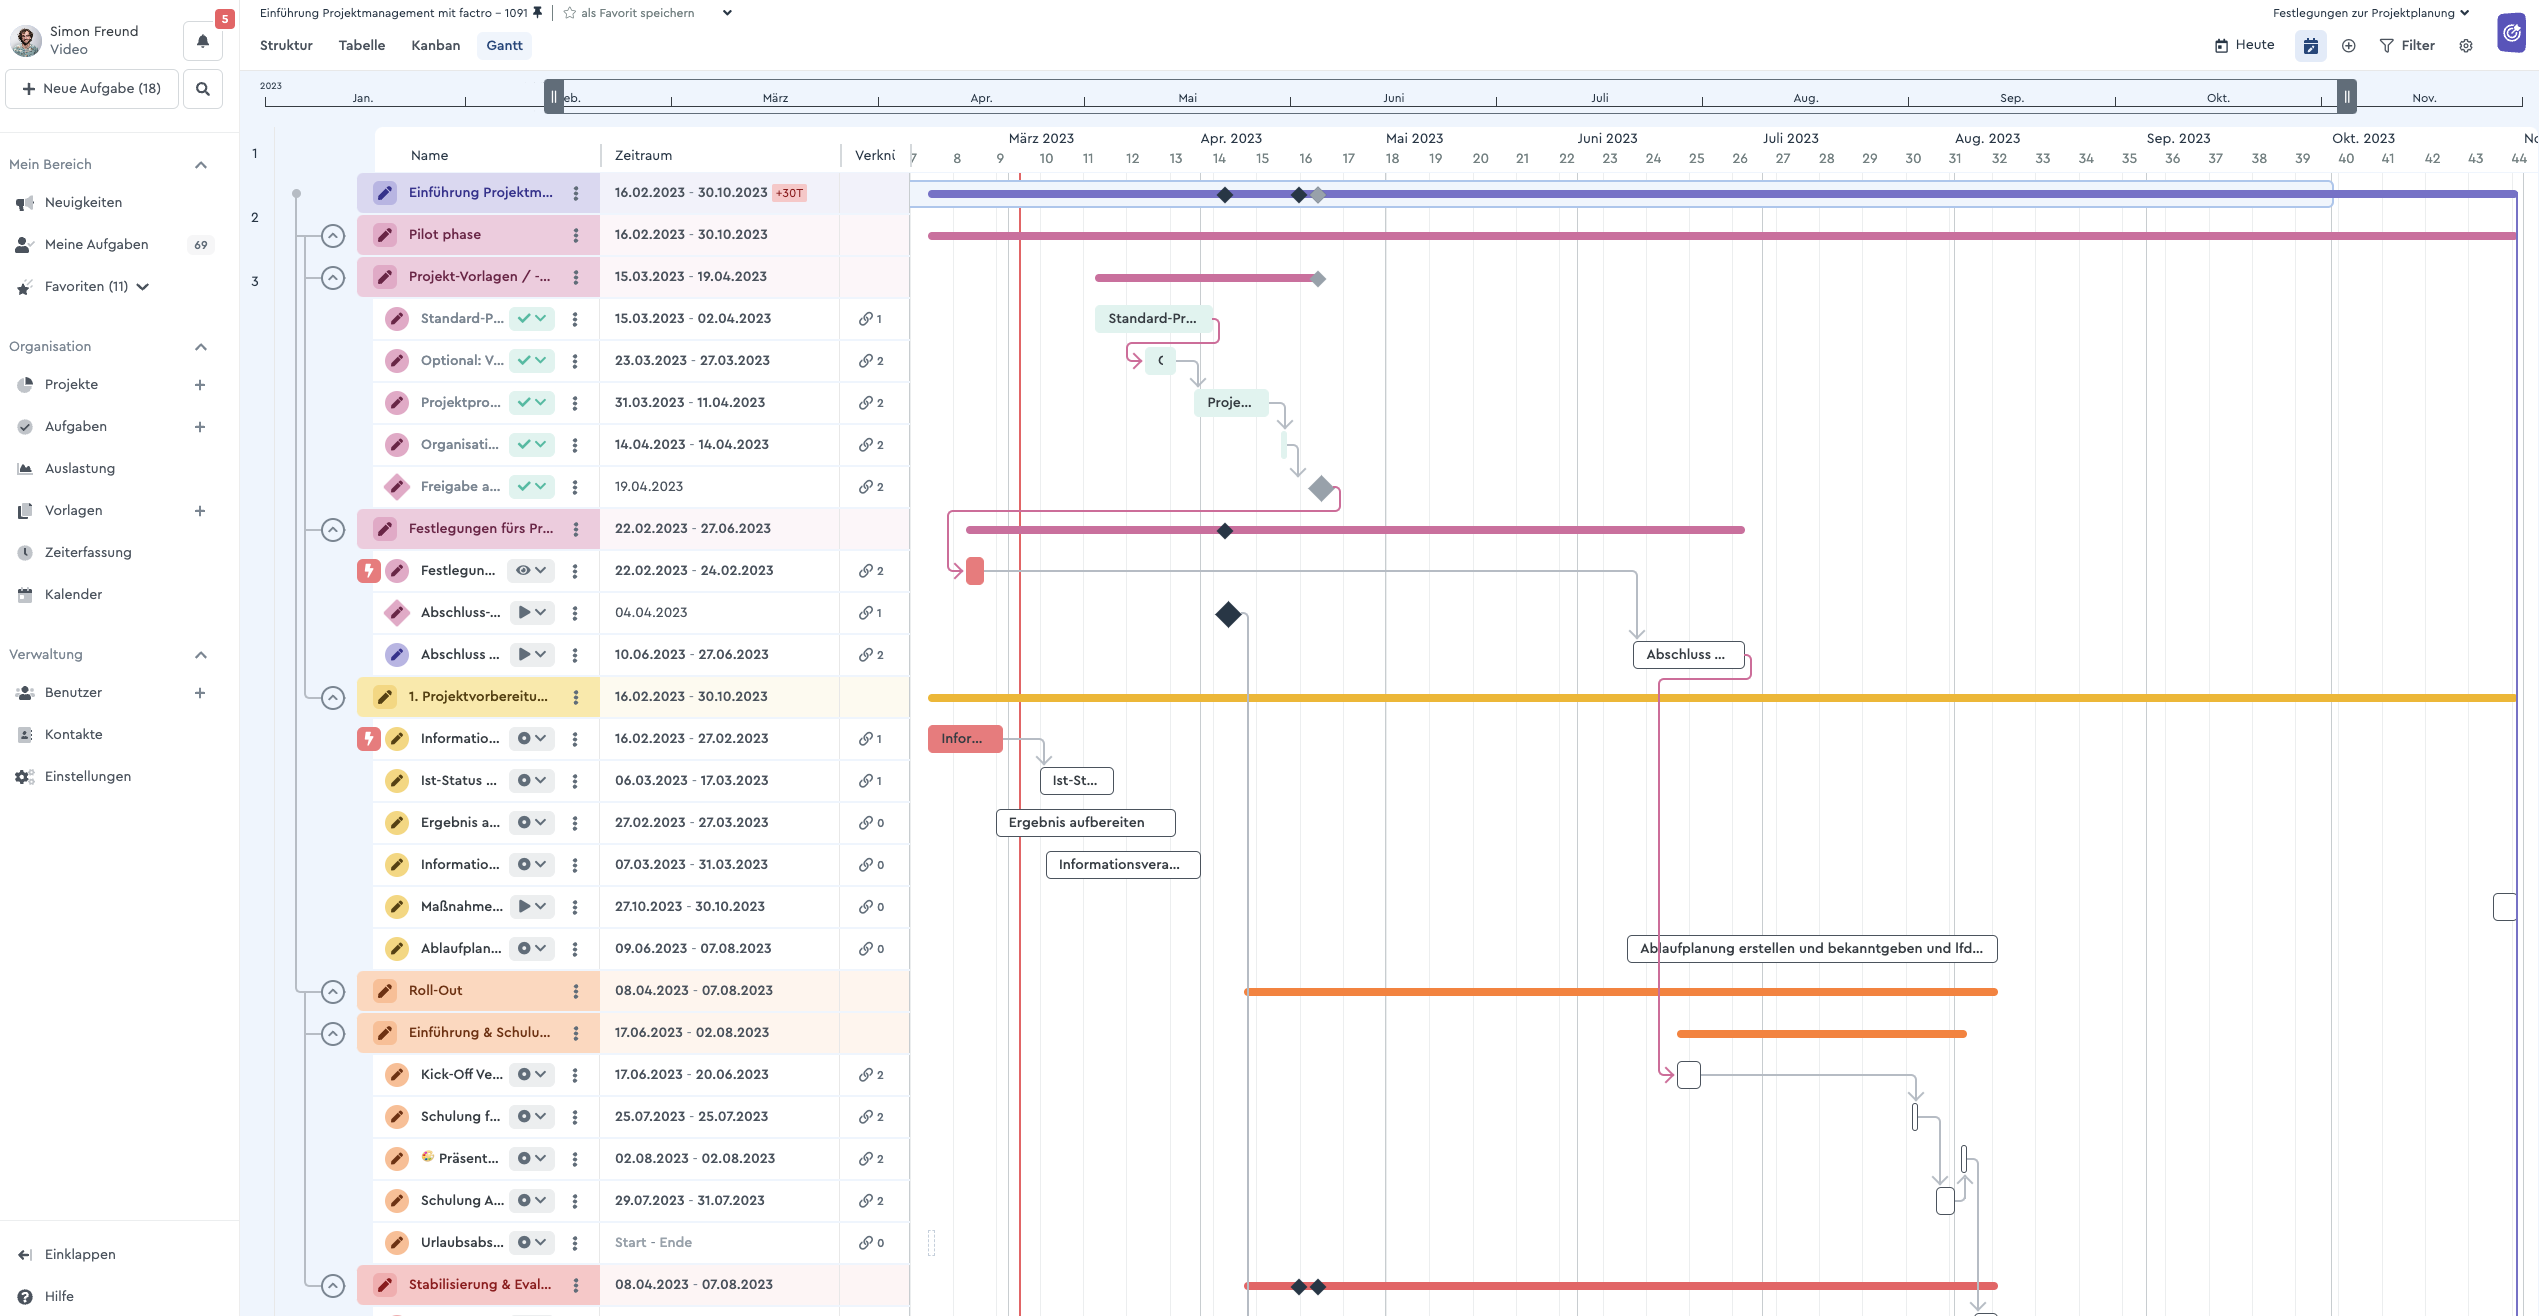Image resolution: width=2539 pixels, height=1316 pixels.
Task: Click milestone diamond icon of Freigabe a... row
Action: (397, 487)
